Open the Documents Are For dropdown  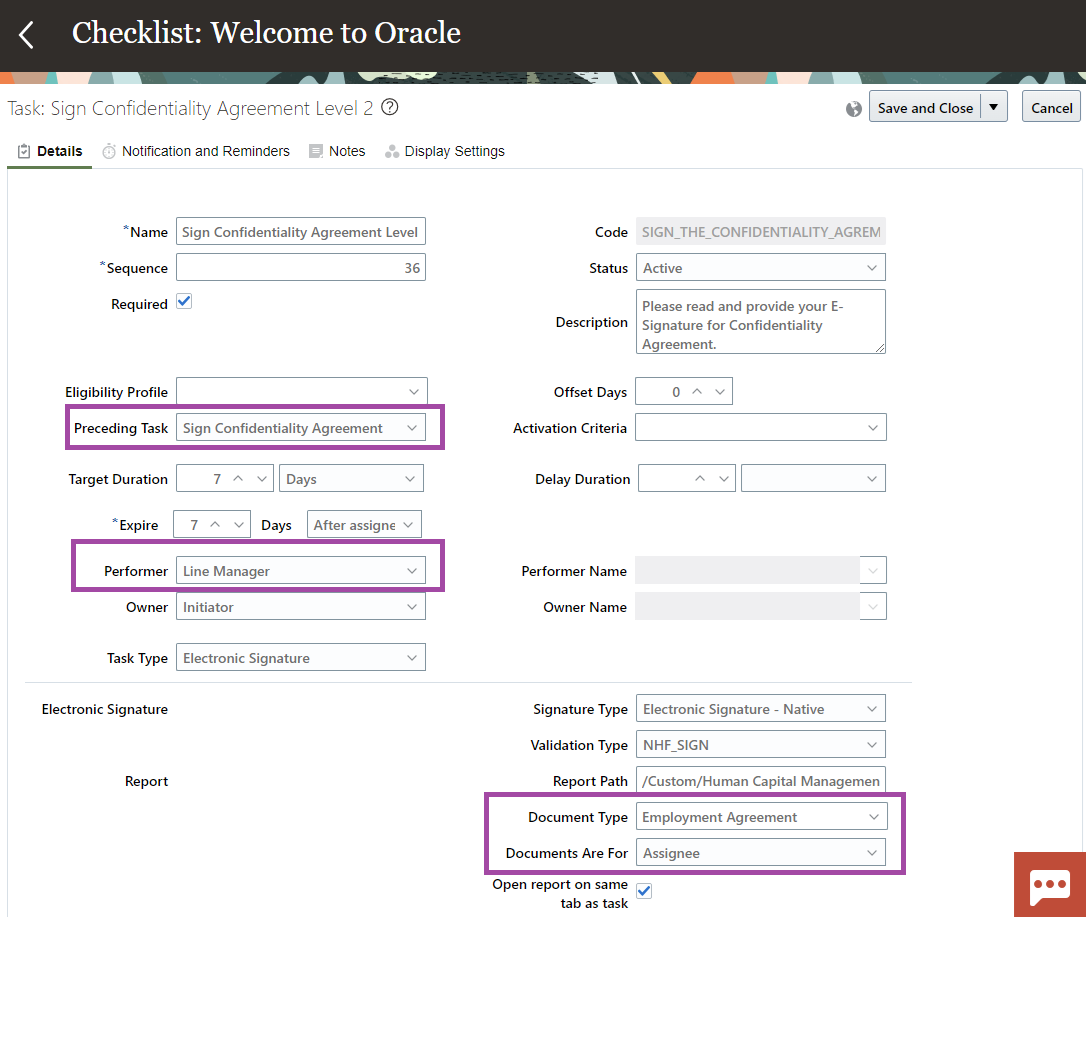pos(760,853)
